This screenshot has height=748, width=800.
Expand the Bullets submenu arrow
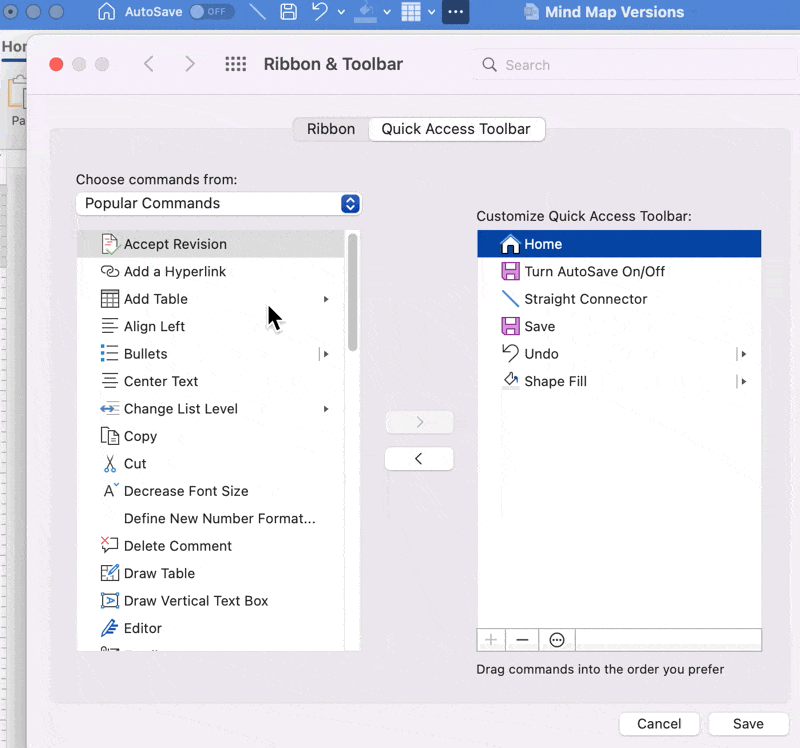(x=326, y=354)
